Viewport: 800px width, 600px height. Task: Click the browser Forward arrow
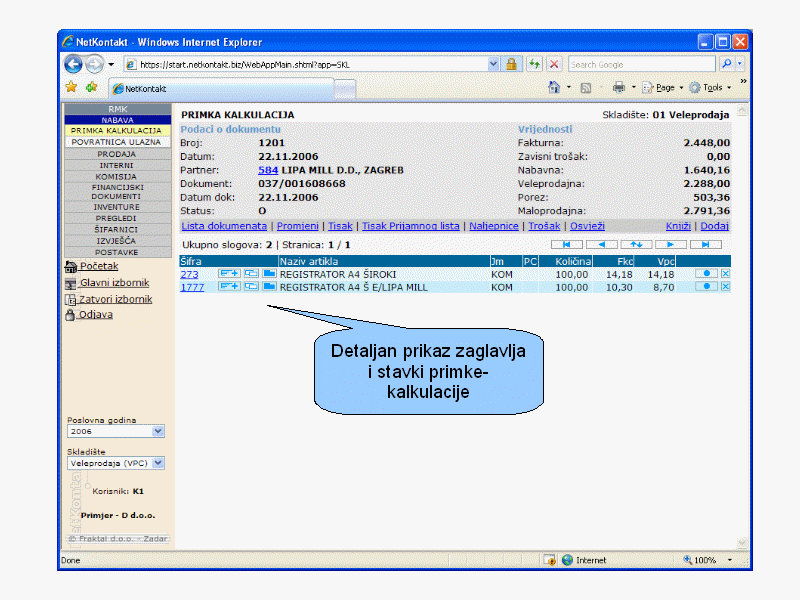[94, 64]
